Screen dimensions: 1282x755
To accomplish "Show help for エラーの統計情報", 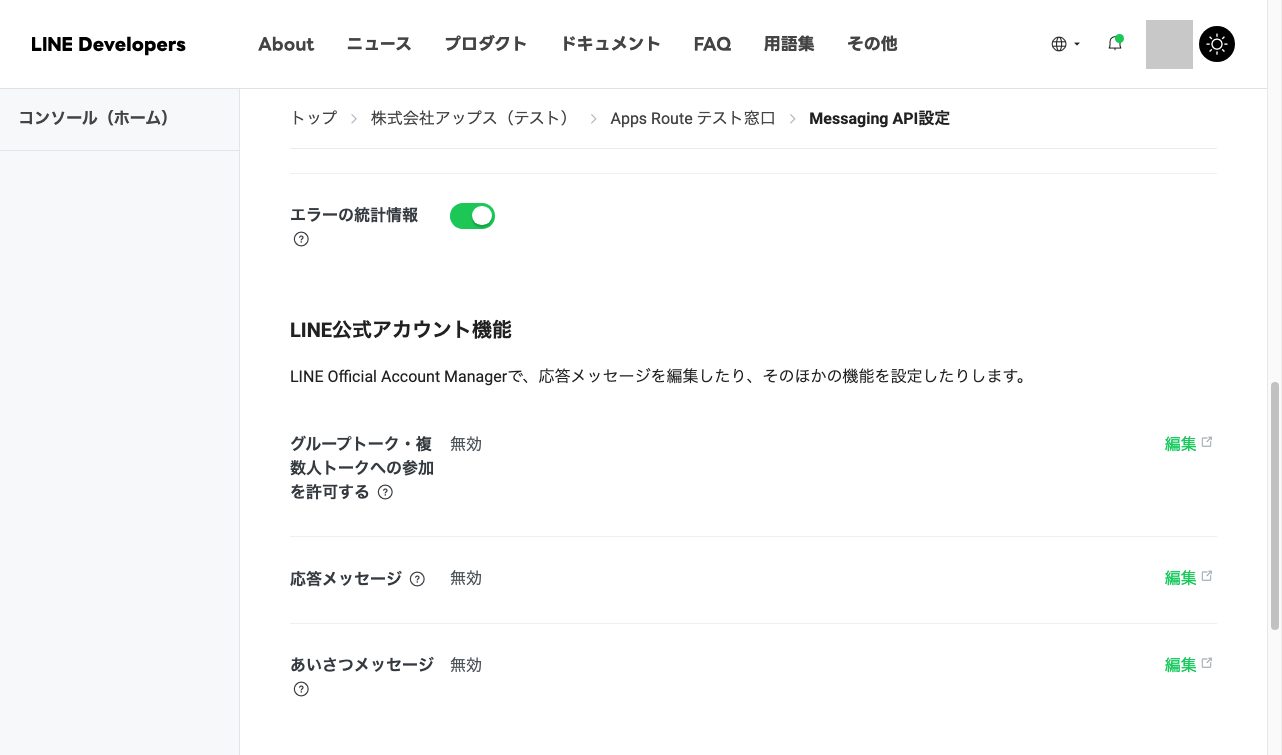I will pos(301,239).
